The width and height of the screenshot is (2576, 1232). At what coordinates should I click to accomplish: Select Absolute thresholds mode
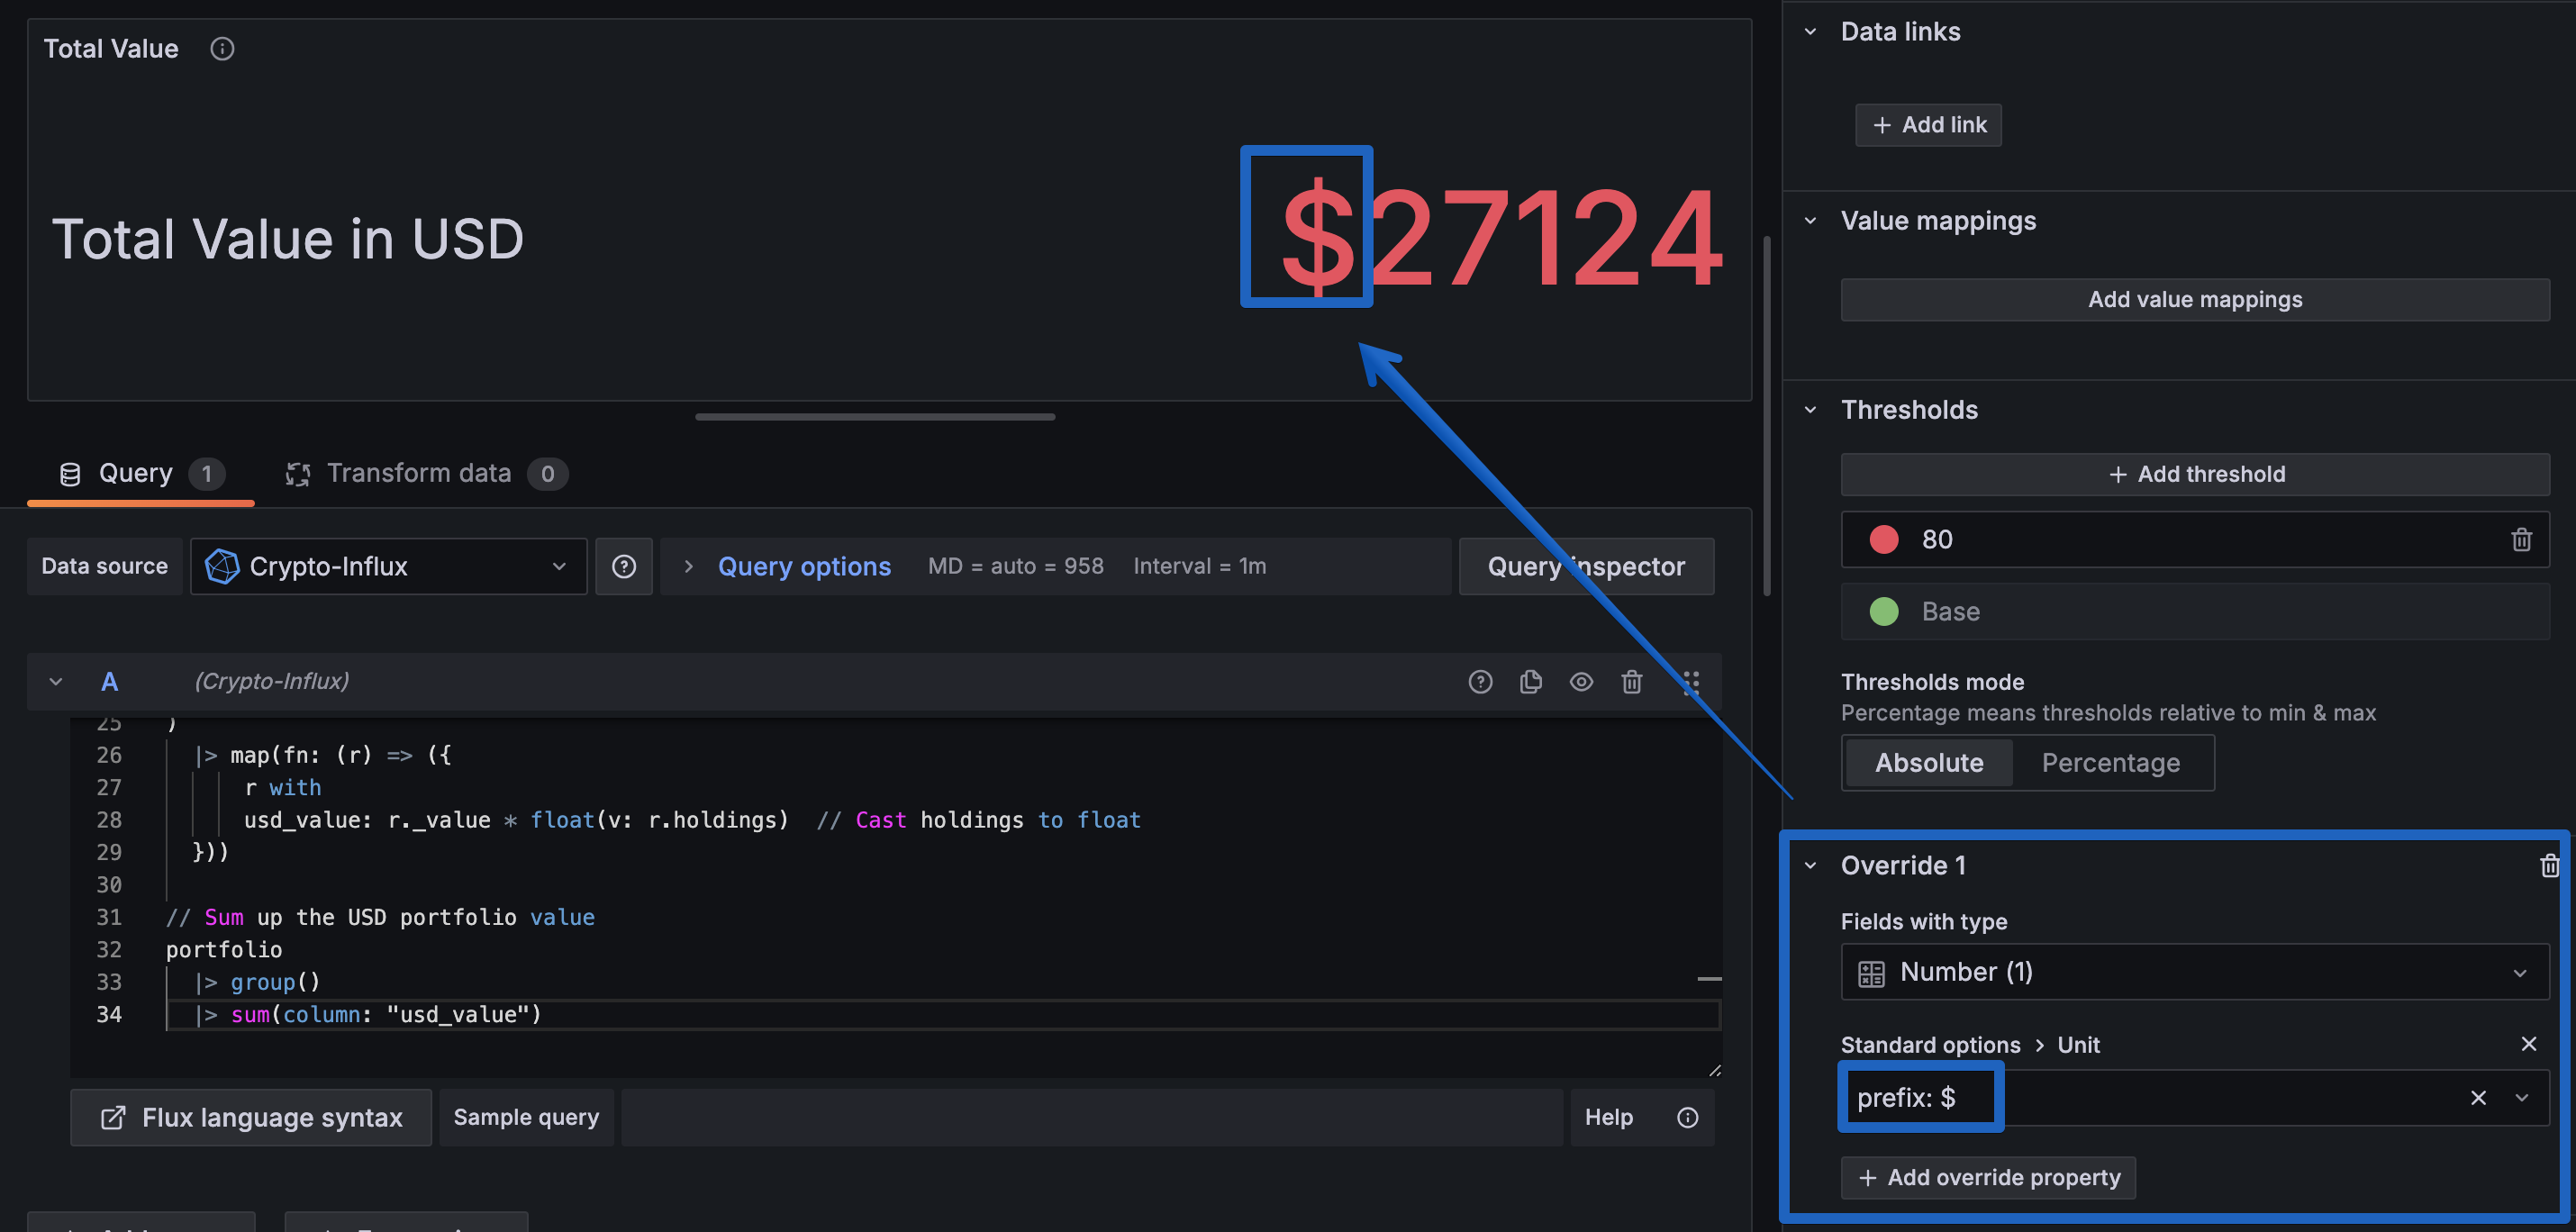(1928, 762)
